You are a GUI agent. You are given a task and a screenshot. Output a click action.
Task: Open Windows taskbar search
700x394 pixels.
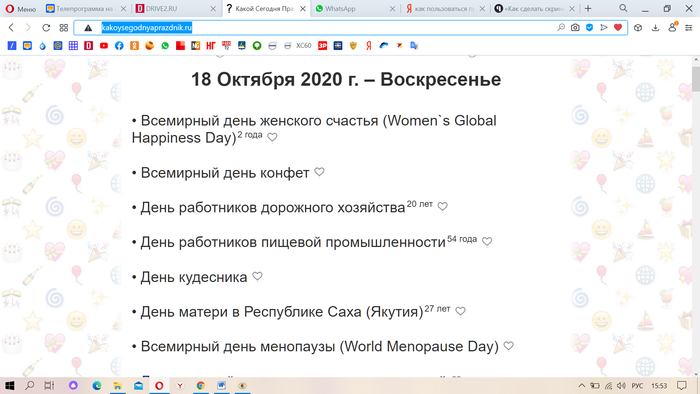29,386
